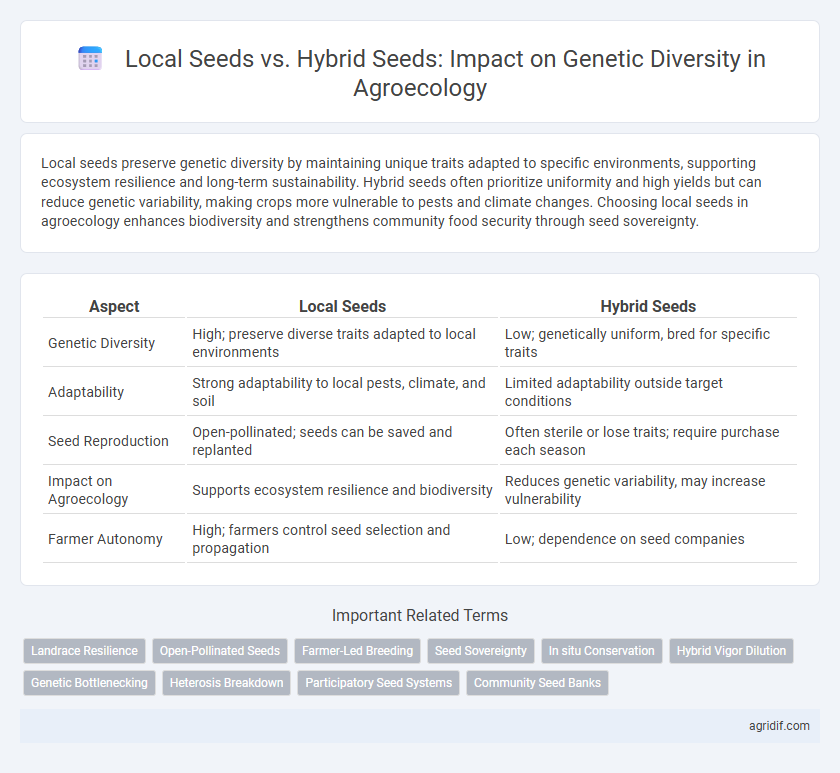Select the Hybrid Vigor Dilution tag
Viewport: 840px width, 773px height.
click(731, 650)
